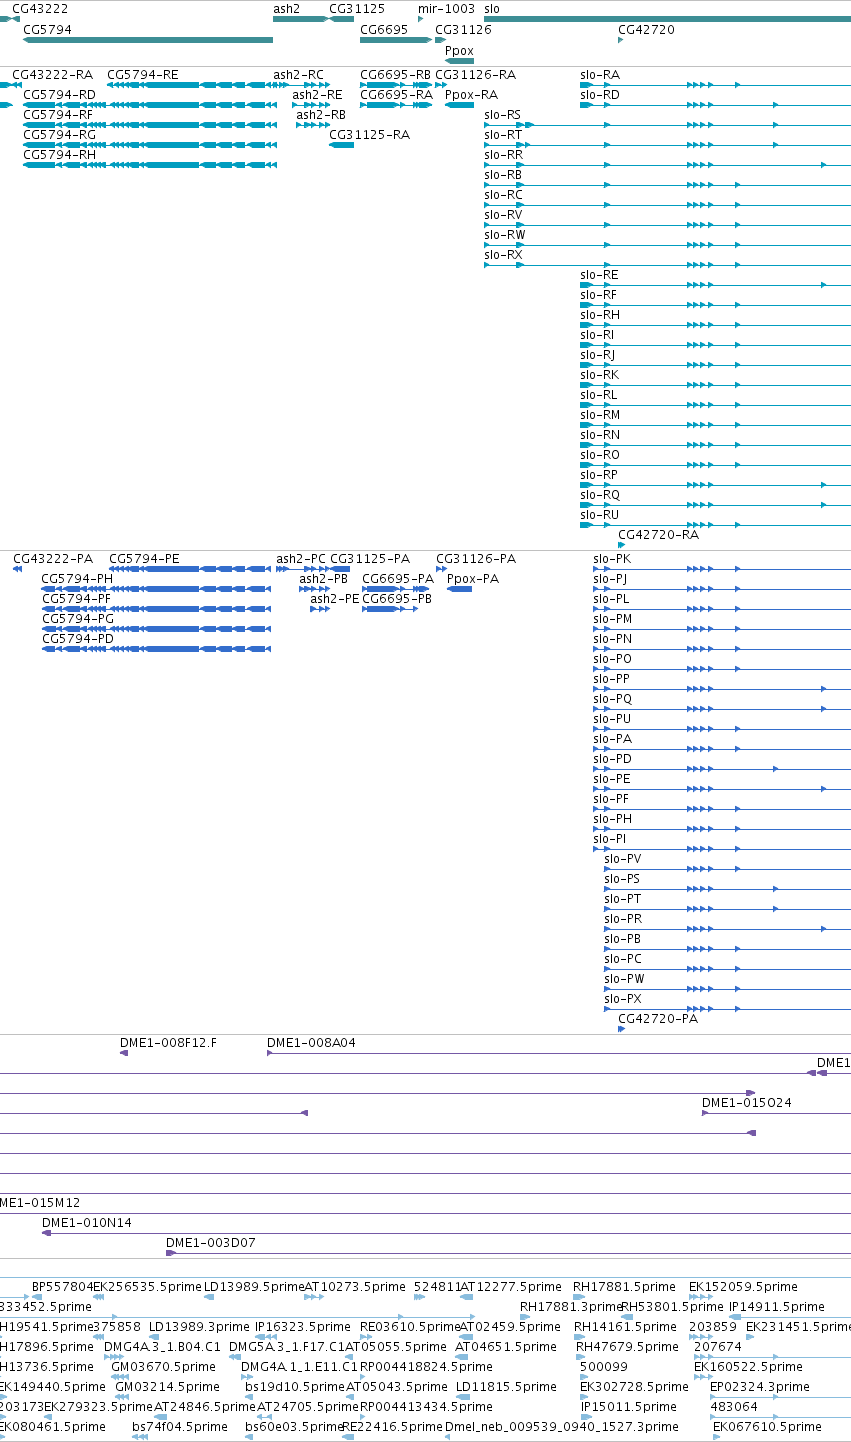851x1442 pixels.
Task: Select the CG31126 gene label
Action: click(464, 30)
